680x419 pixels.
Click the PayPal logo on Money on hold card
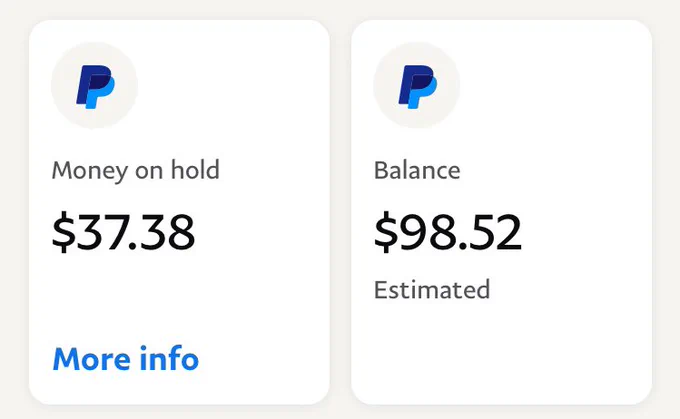click(95, 85)
